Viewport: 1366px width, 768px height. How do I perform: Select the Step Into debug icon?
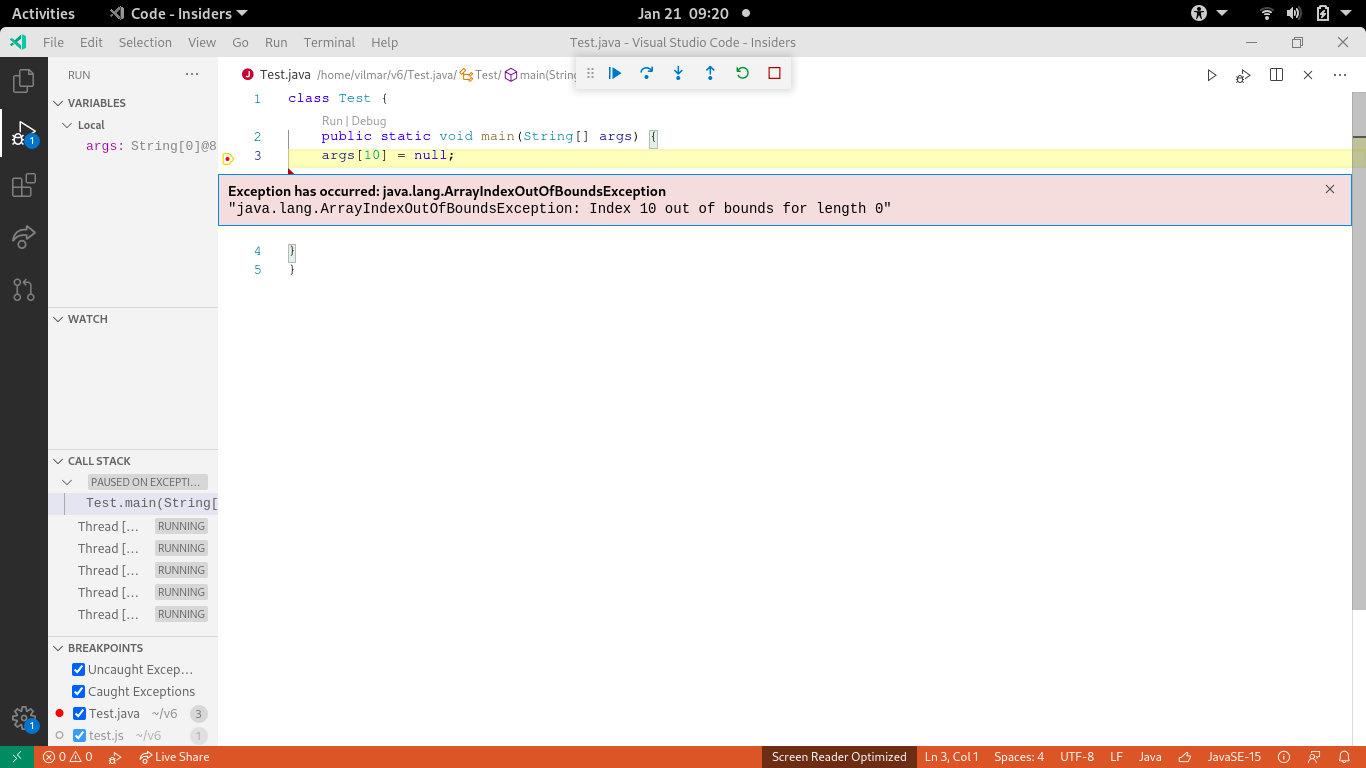point(678,73)
